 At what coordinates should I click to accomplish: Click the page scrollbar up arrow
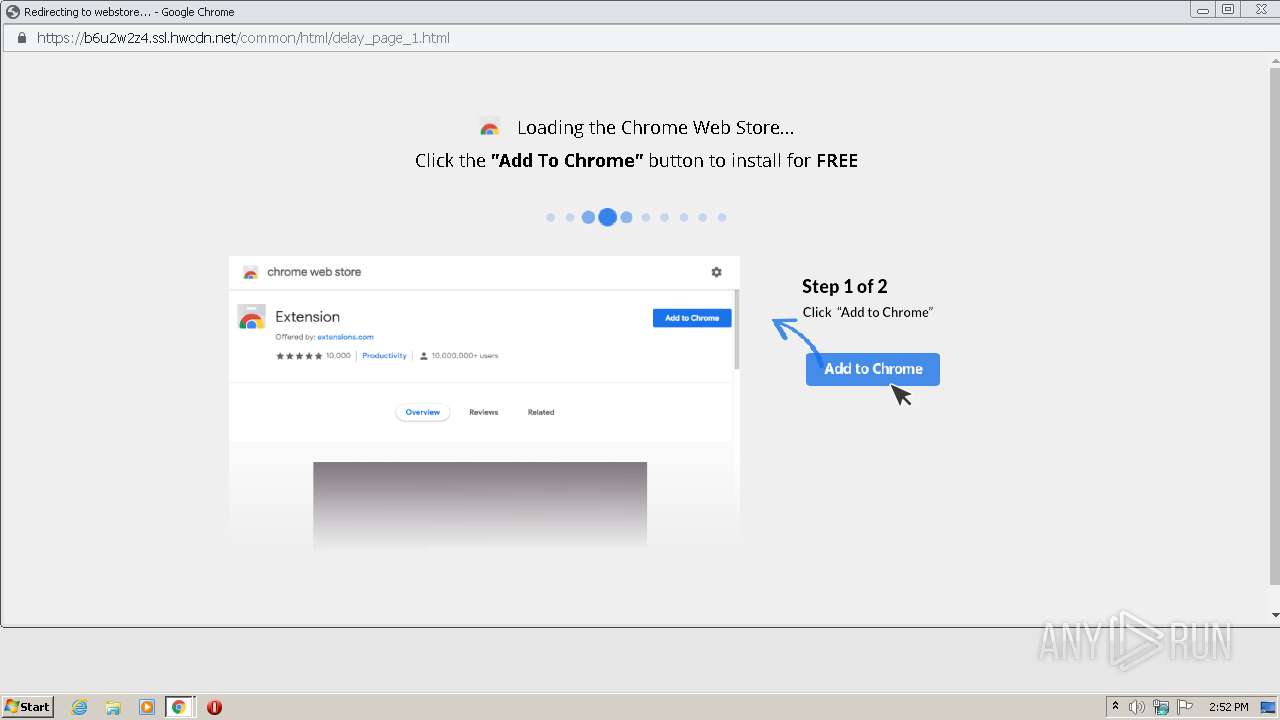pos(1274,61)
